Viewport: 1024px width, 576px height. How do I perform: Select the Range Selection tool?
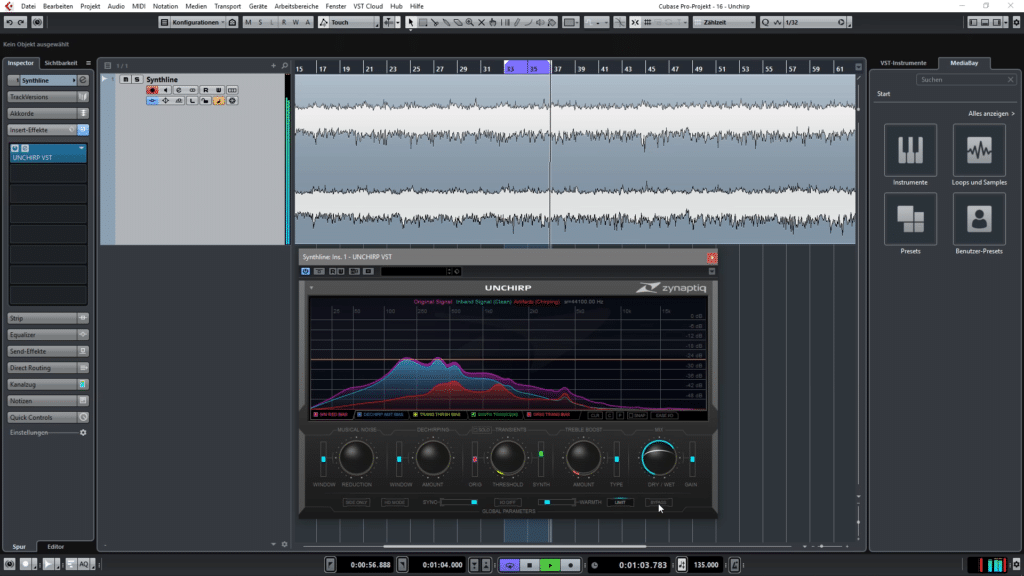(x=423, y=22)
